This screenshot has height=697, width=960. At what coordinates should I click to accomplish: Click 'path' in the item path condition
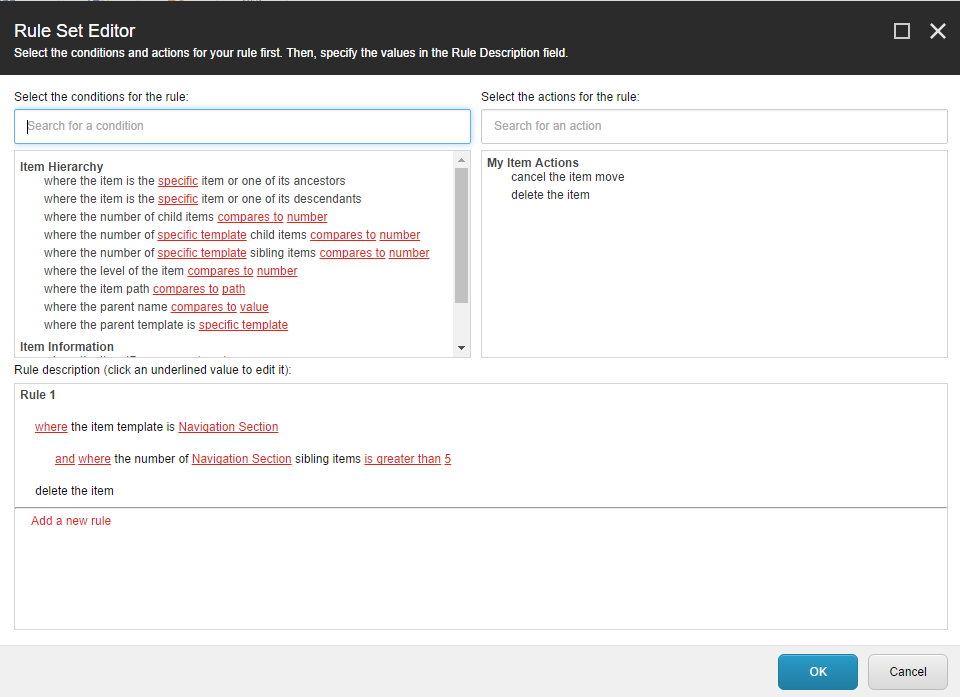(234, 288)
